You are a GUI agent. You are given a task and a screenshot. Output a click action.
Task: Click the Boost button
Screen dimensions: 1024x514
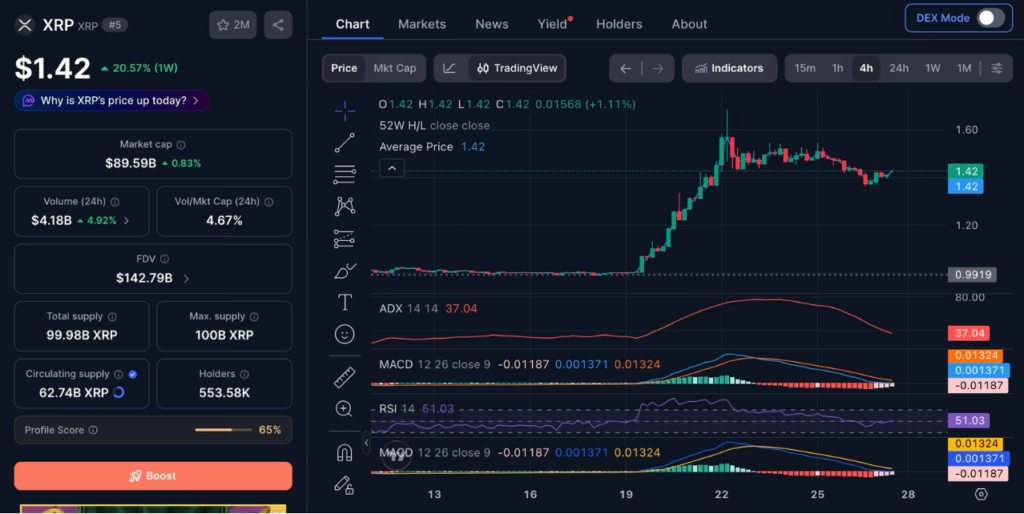click(x=153, y=475)
